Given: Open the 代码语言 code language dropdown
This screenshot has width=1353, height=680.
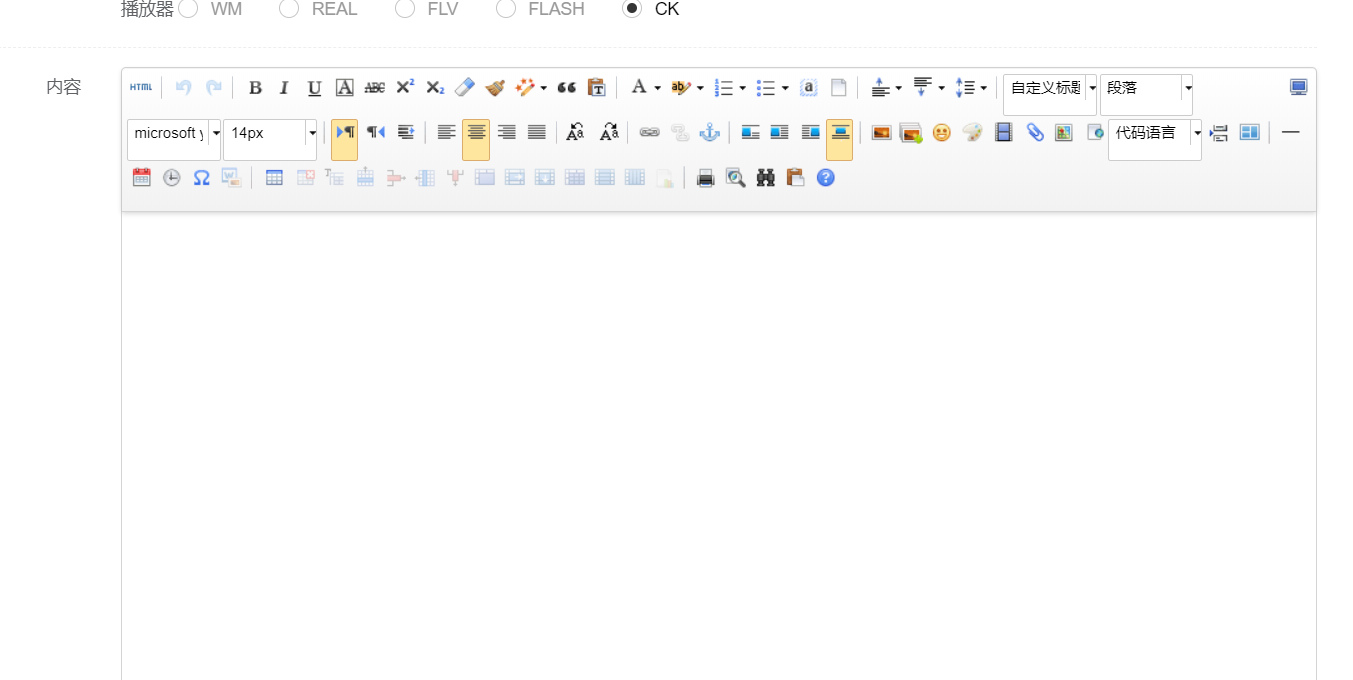Looking at the screenshot, I should [x=1155, y=139].
